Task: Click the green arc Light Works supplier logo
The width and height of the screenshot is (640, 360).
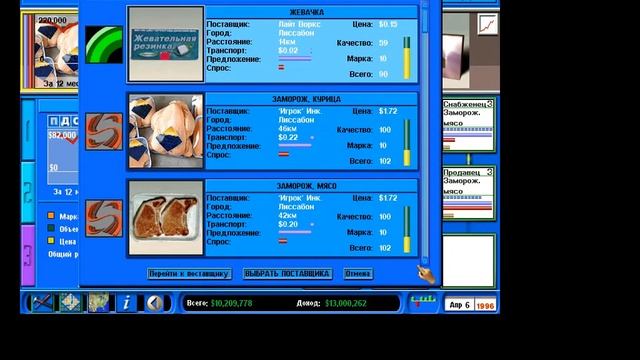Action: tap(104, 44)
